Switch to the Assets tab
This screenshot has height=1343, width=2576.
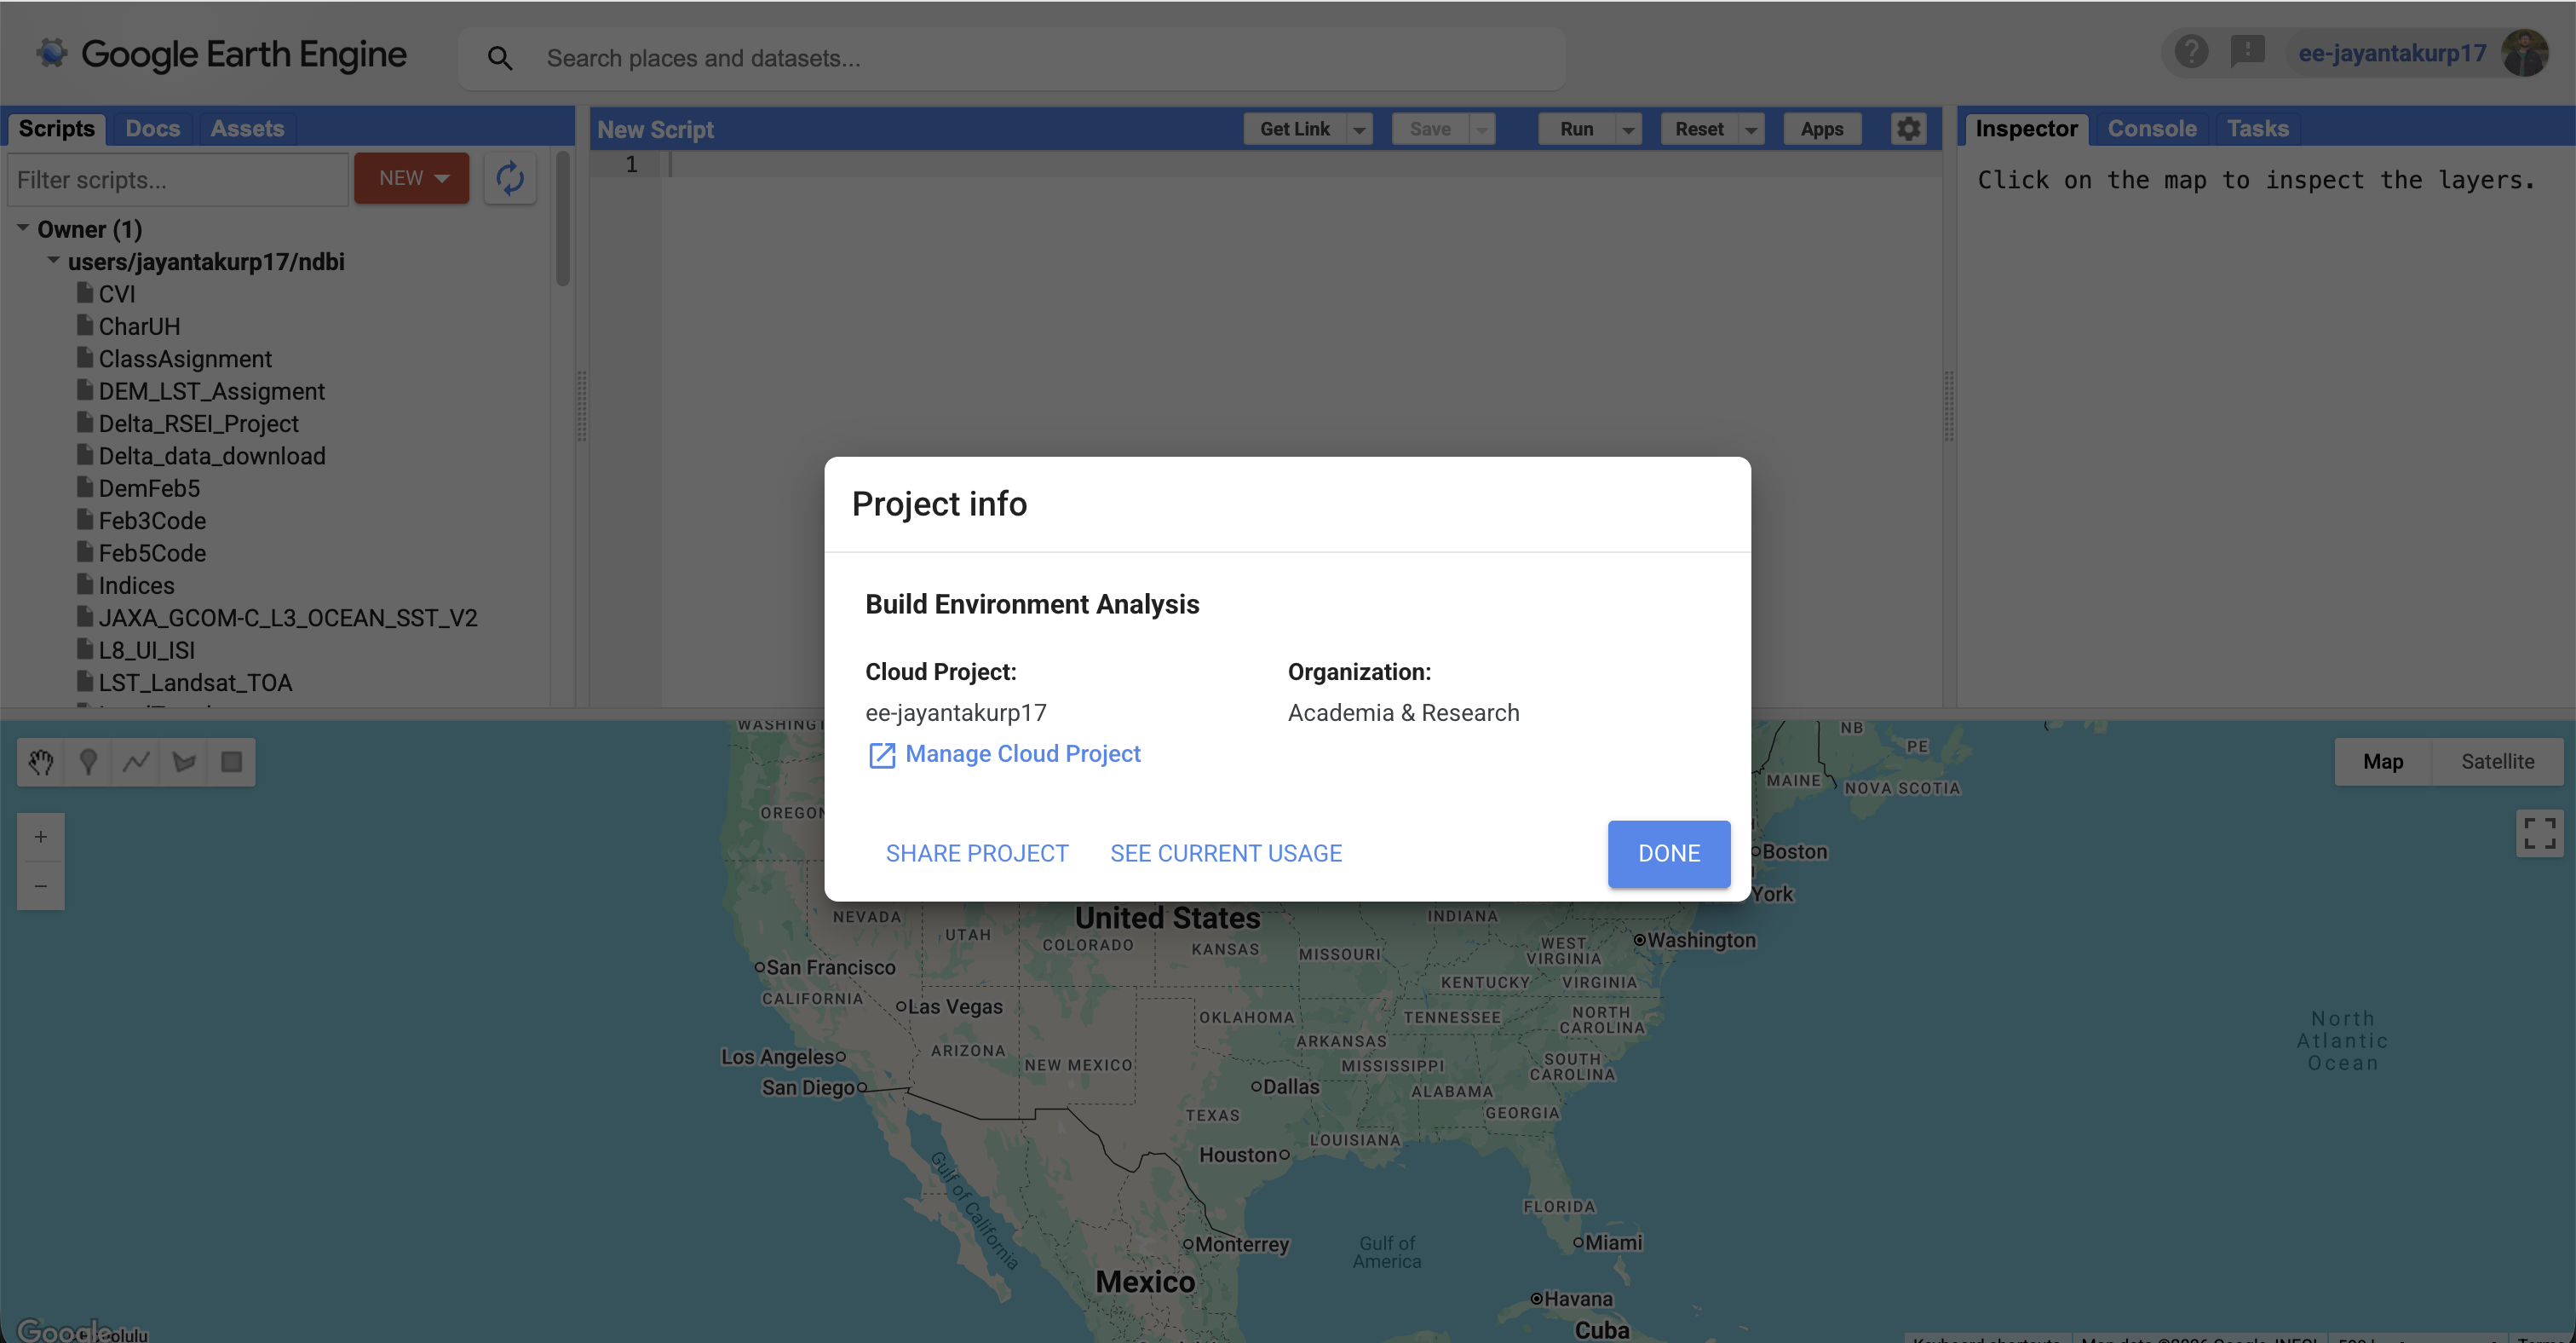[246, 129]
